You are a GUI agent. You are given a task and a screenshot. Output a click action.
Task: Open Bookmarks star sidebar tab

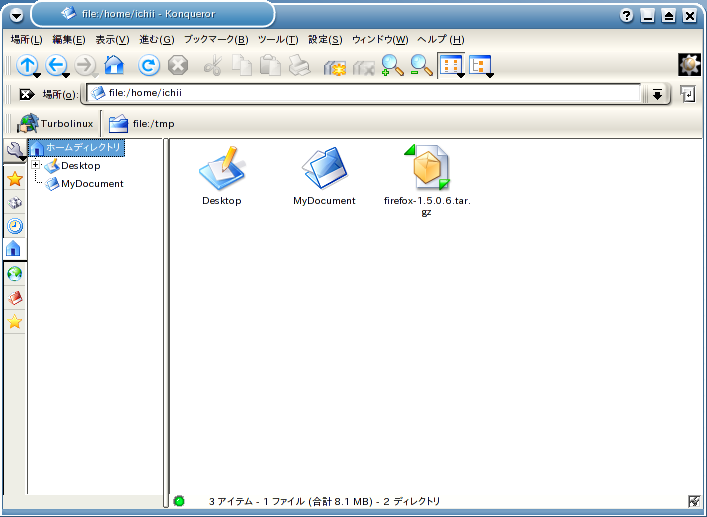(x=15, y=179)
